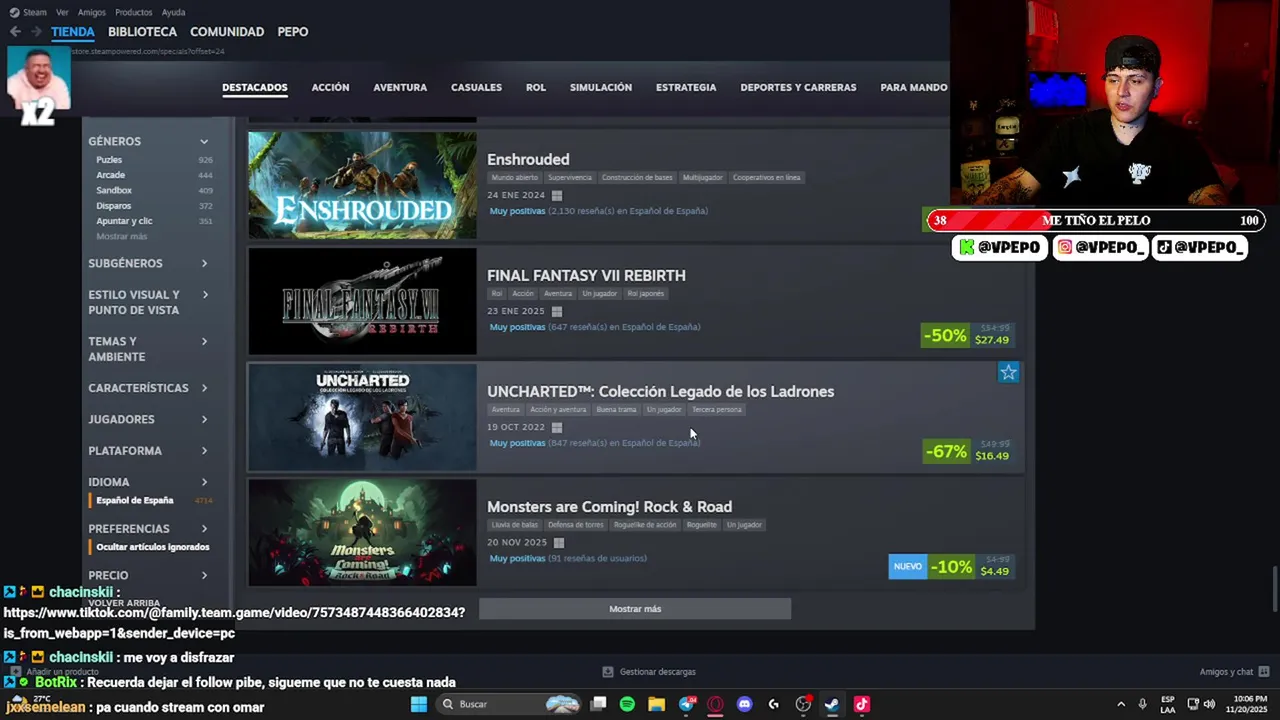Expand the CARACTERÍSTICAS filter section
The image size is (1280, 720).
(150, 388)
